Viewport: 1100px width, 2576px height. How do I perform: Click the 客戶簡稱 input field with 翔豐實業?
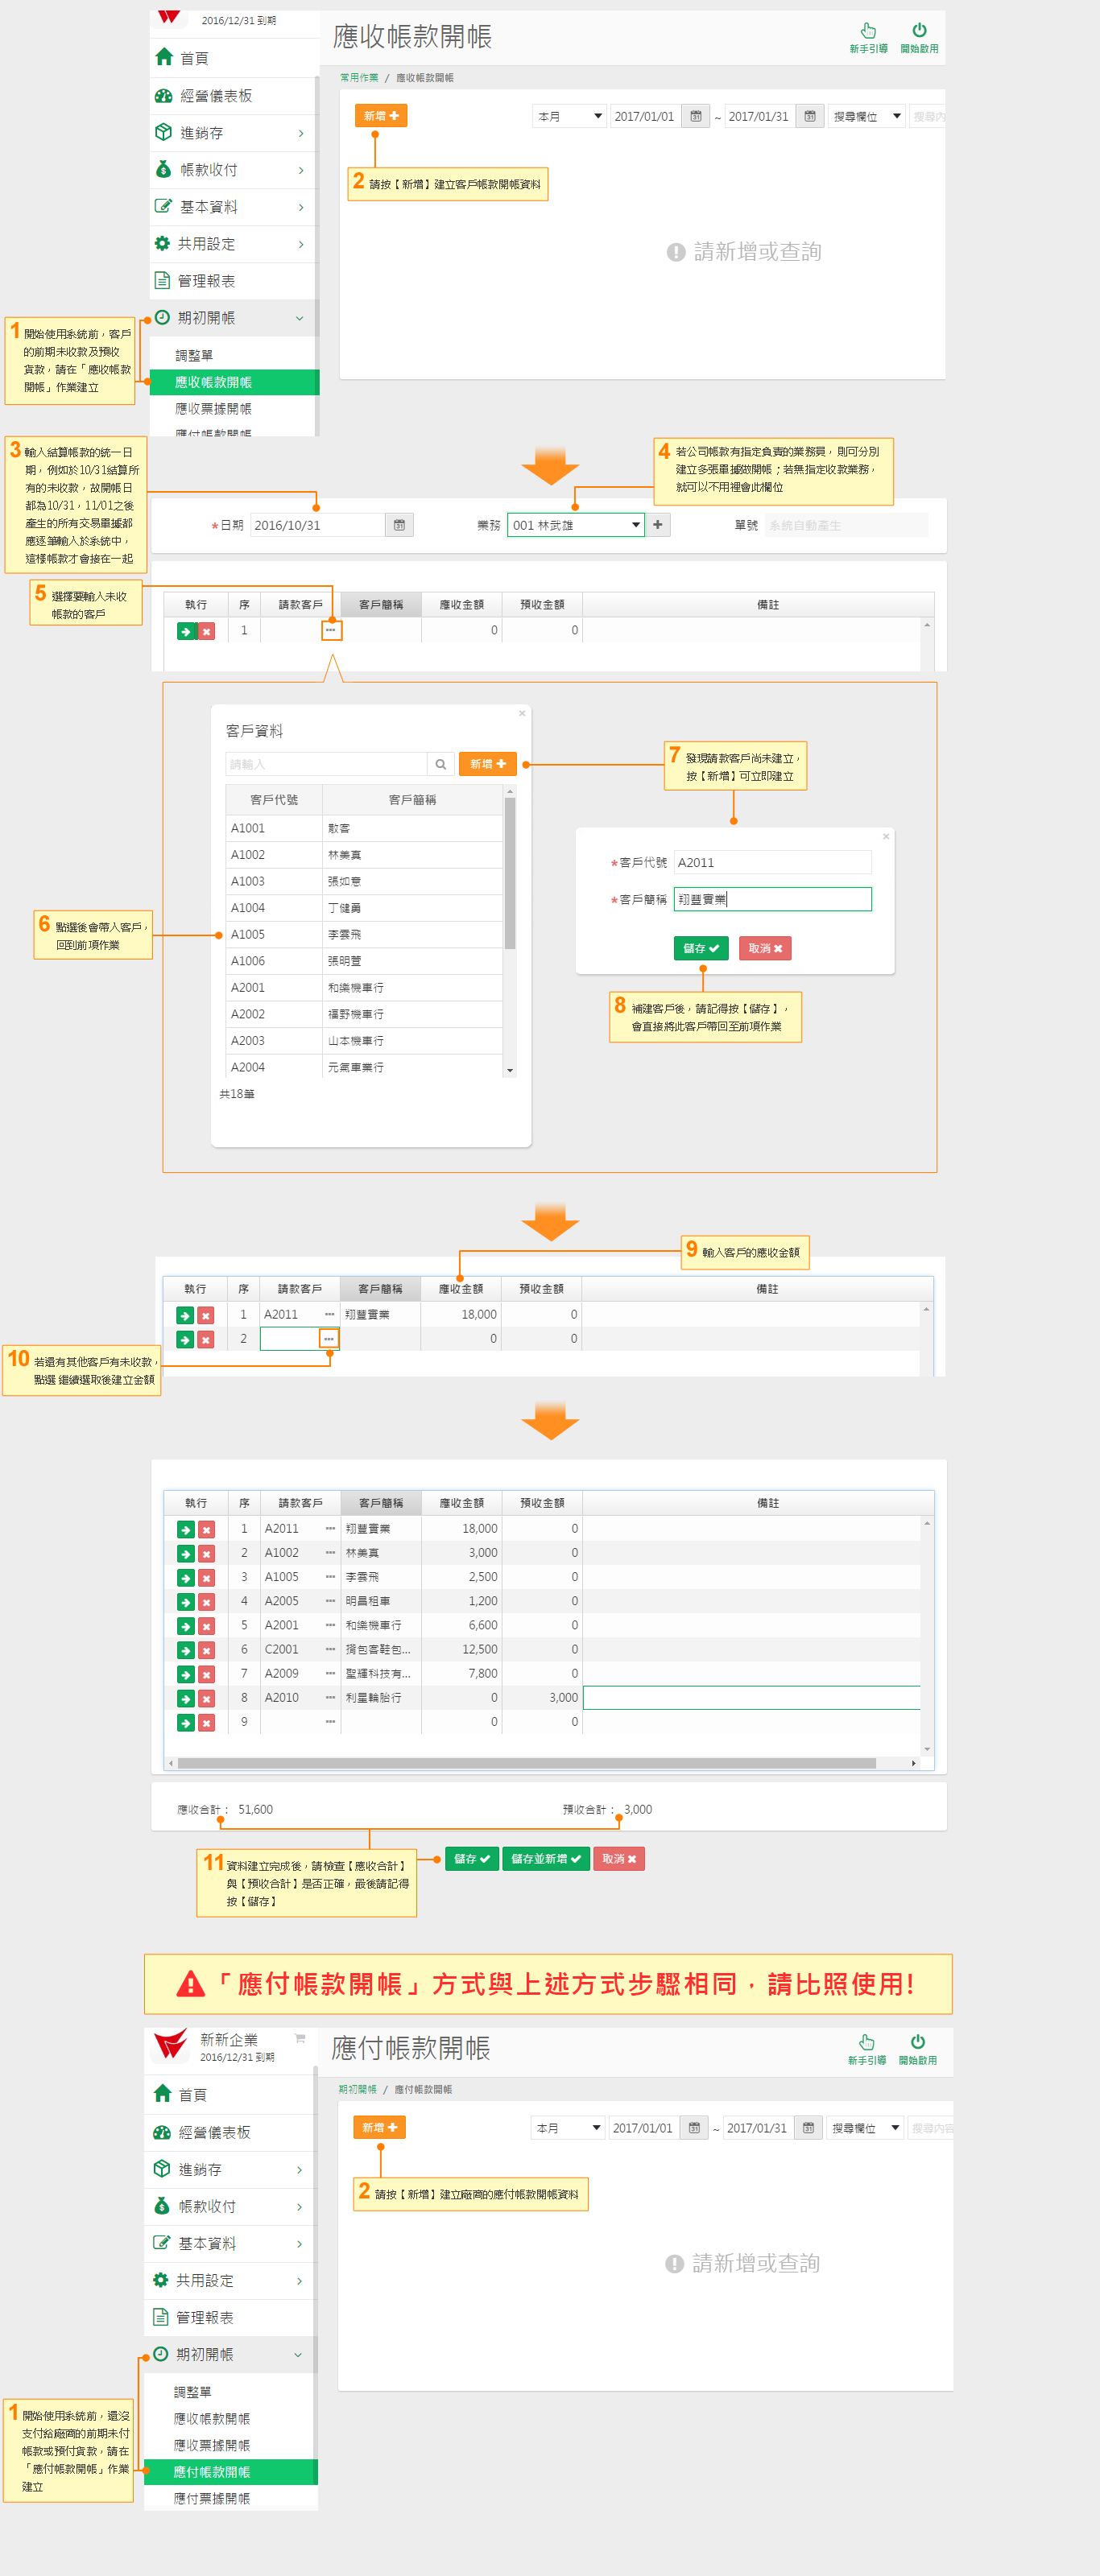[x=772, y=899]
